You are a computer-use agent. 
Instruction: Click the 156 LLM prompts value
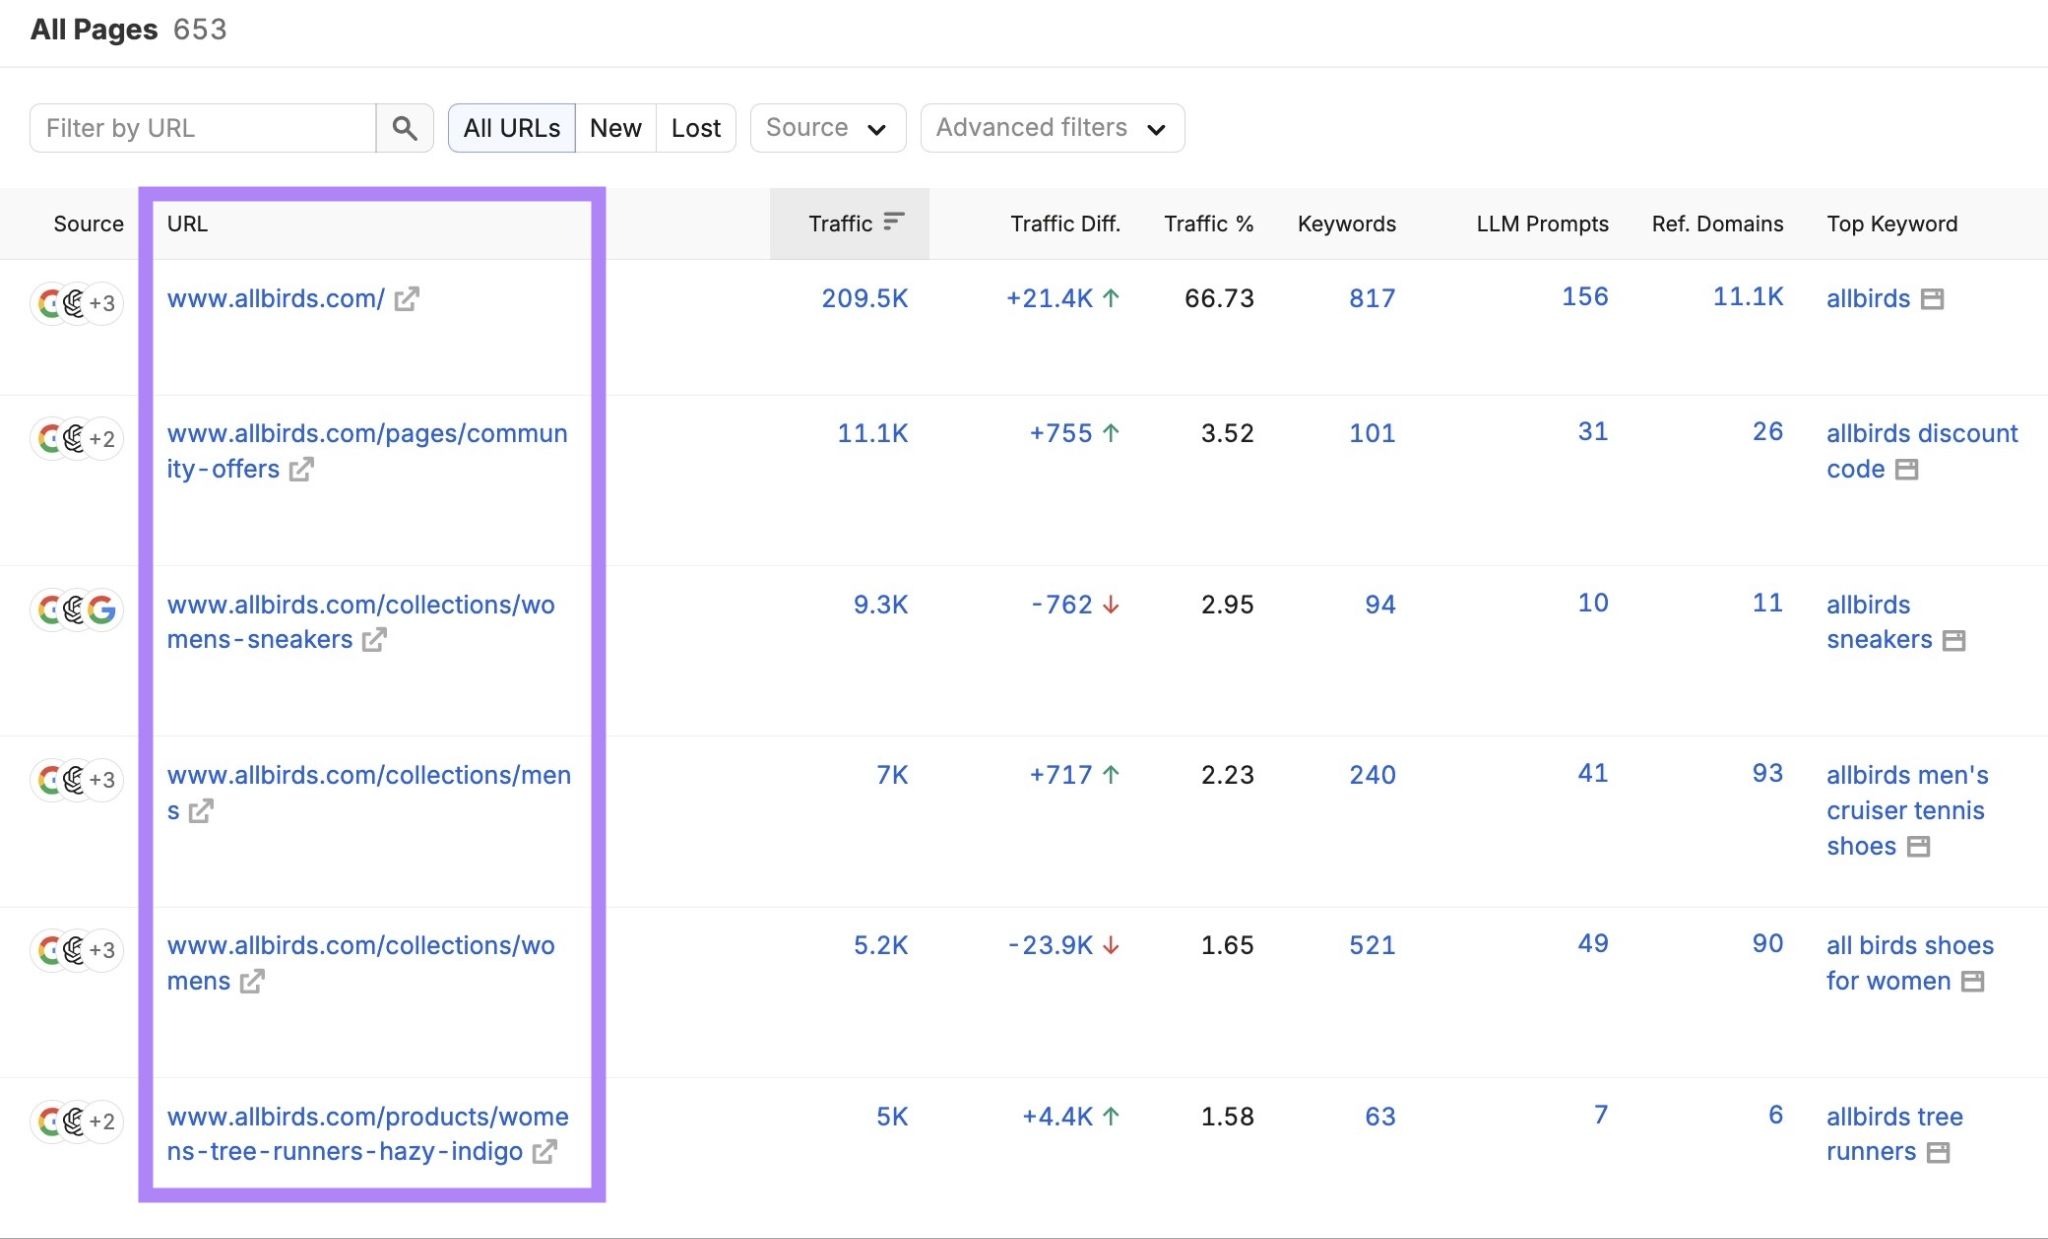(x=1585, y=296)
